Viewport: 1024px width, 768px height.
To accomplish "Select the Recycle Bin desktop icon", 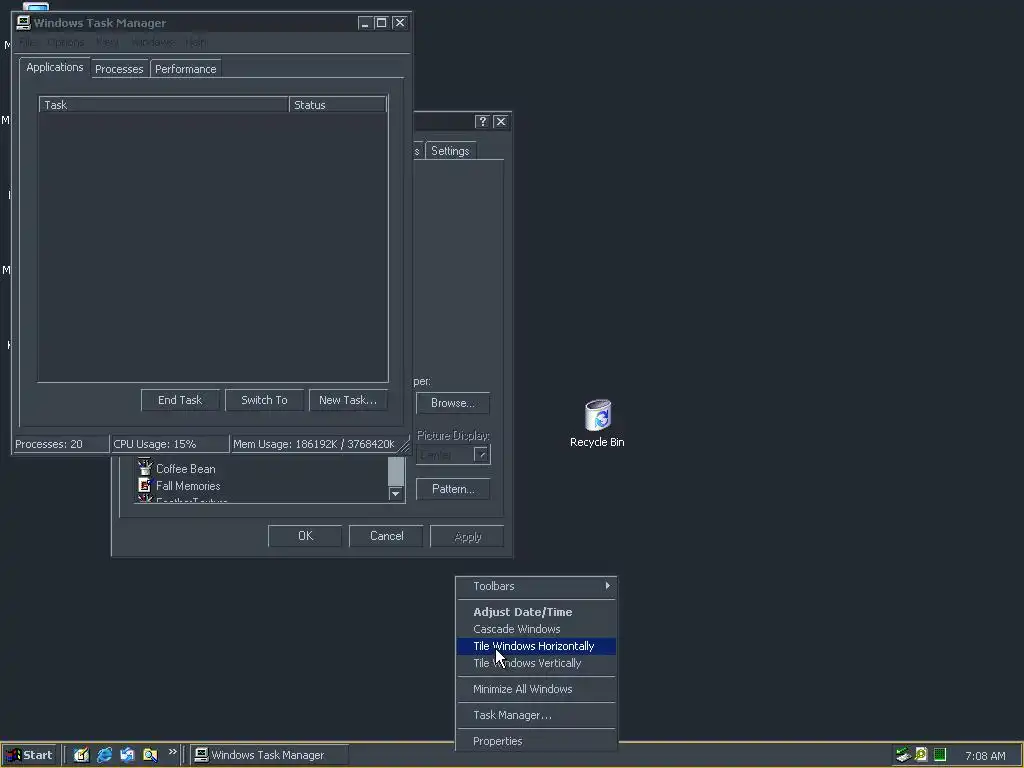I will click(x=598, y=423).
